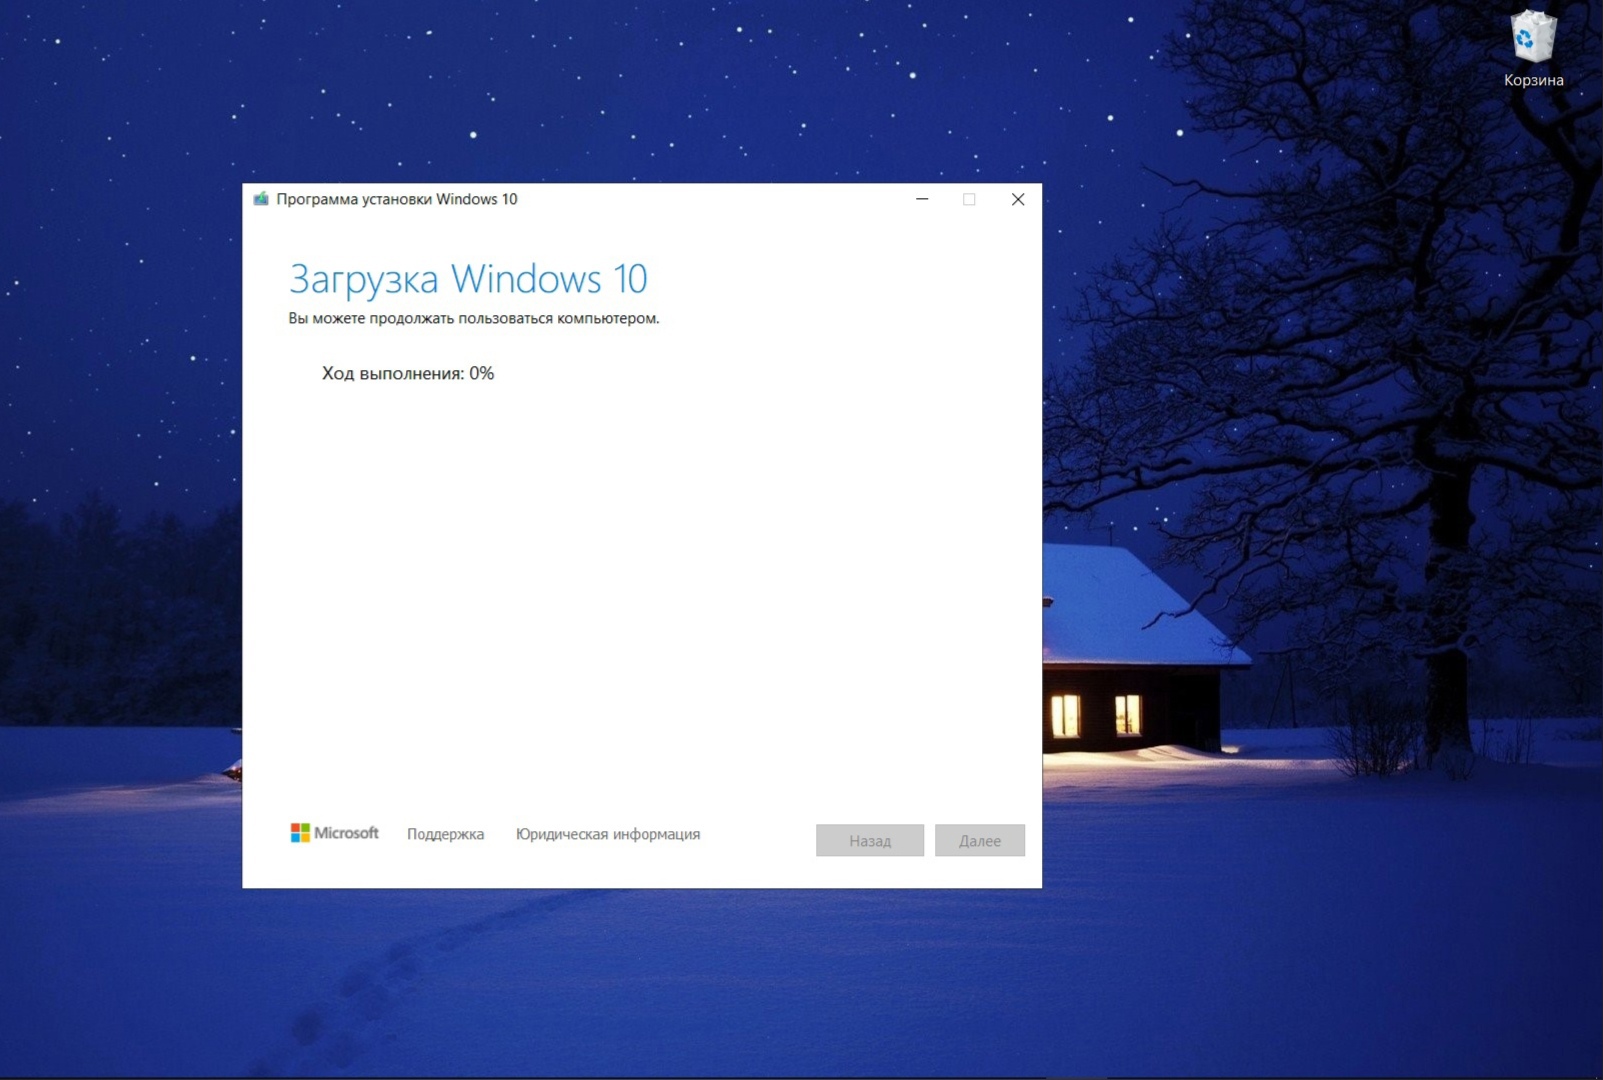Open the Юридическая информация legal link
The width and height of the screenshot is (1603, 1080).
pos(608,834)
